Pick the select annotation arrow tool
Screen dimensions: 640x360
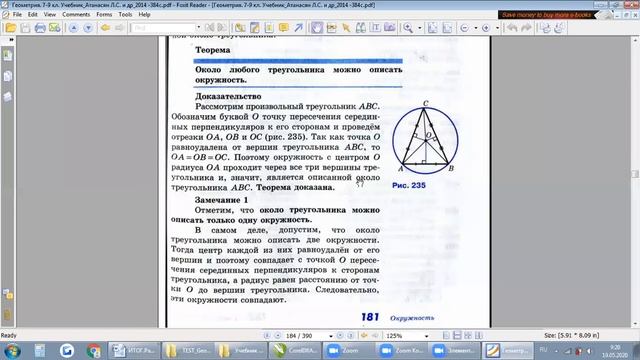(346, 28)
